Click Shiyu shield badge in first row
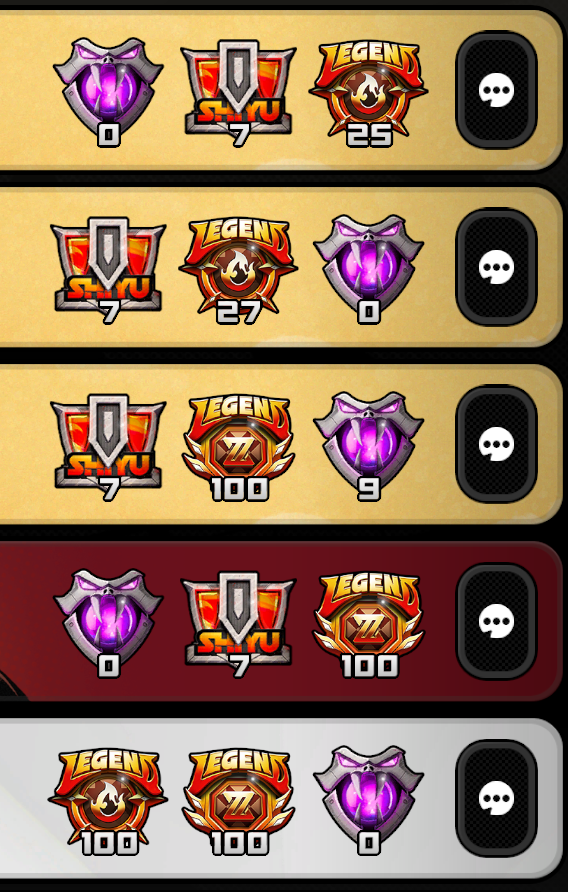 [x=238, y=93]
